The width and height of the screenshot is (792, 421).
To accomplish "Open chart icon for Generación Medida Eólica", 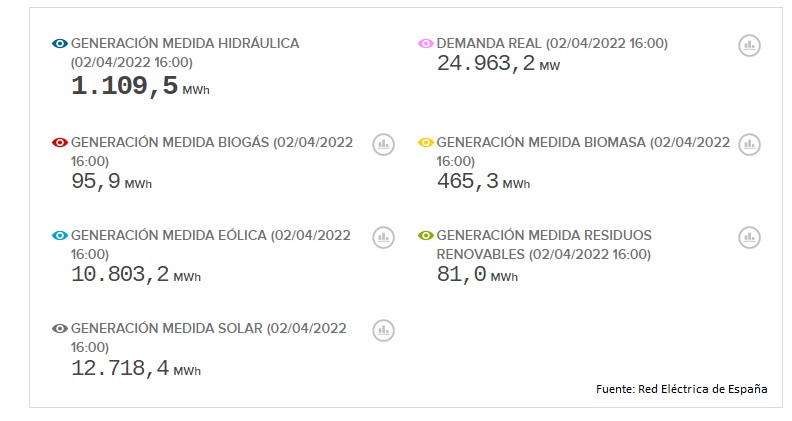I will (x=384, y=238).
